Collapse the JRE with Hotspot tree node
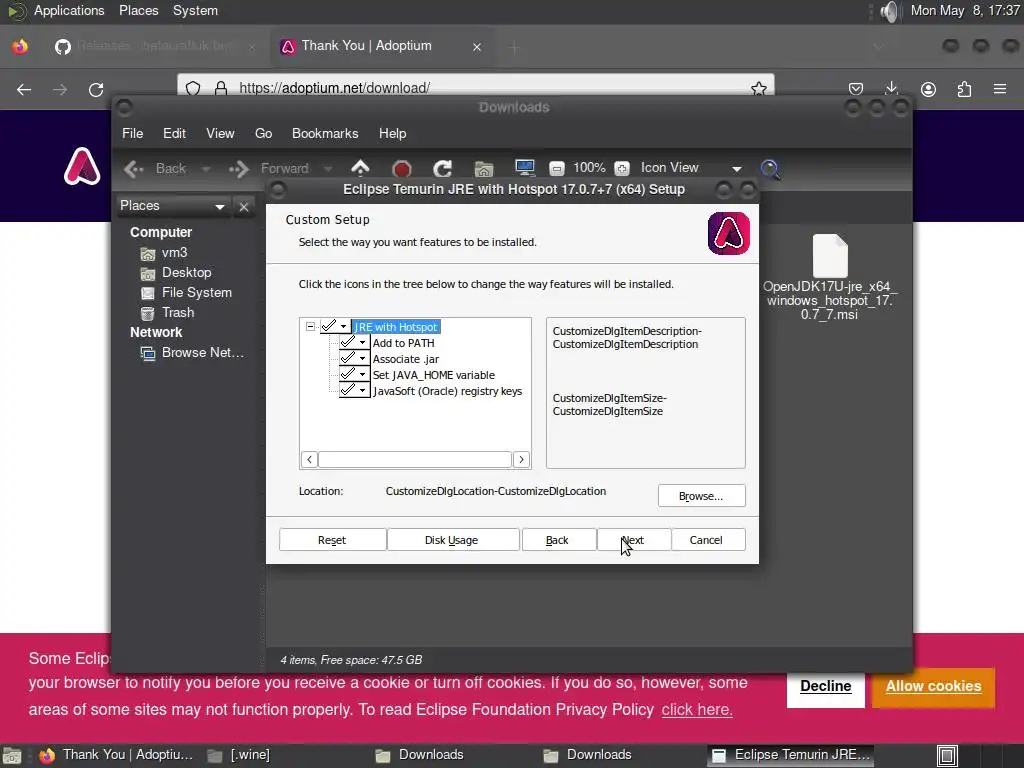 tap(310, 327)
